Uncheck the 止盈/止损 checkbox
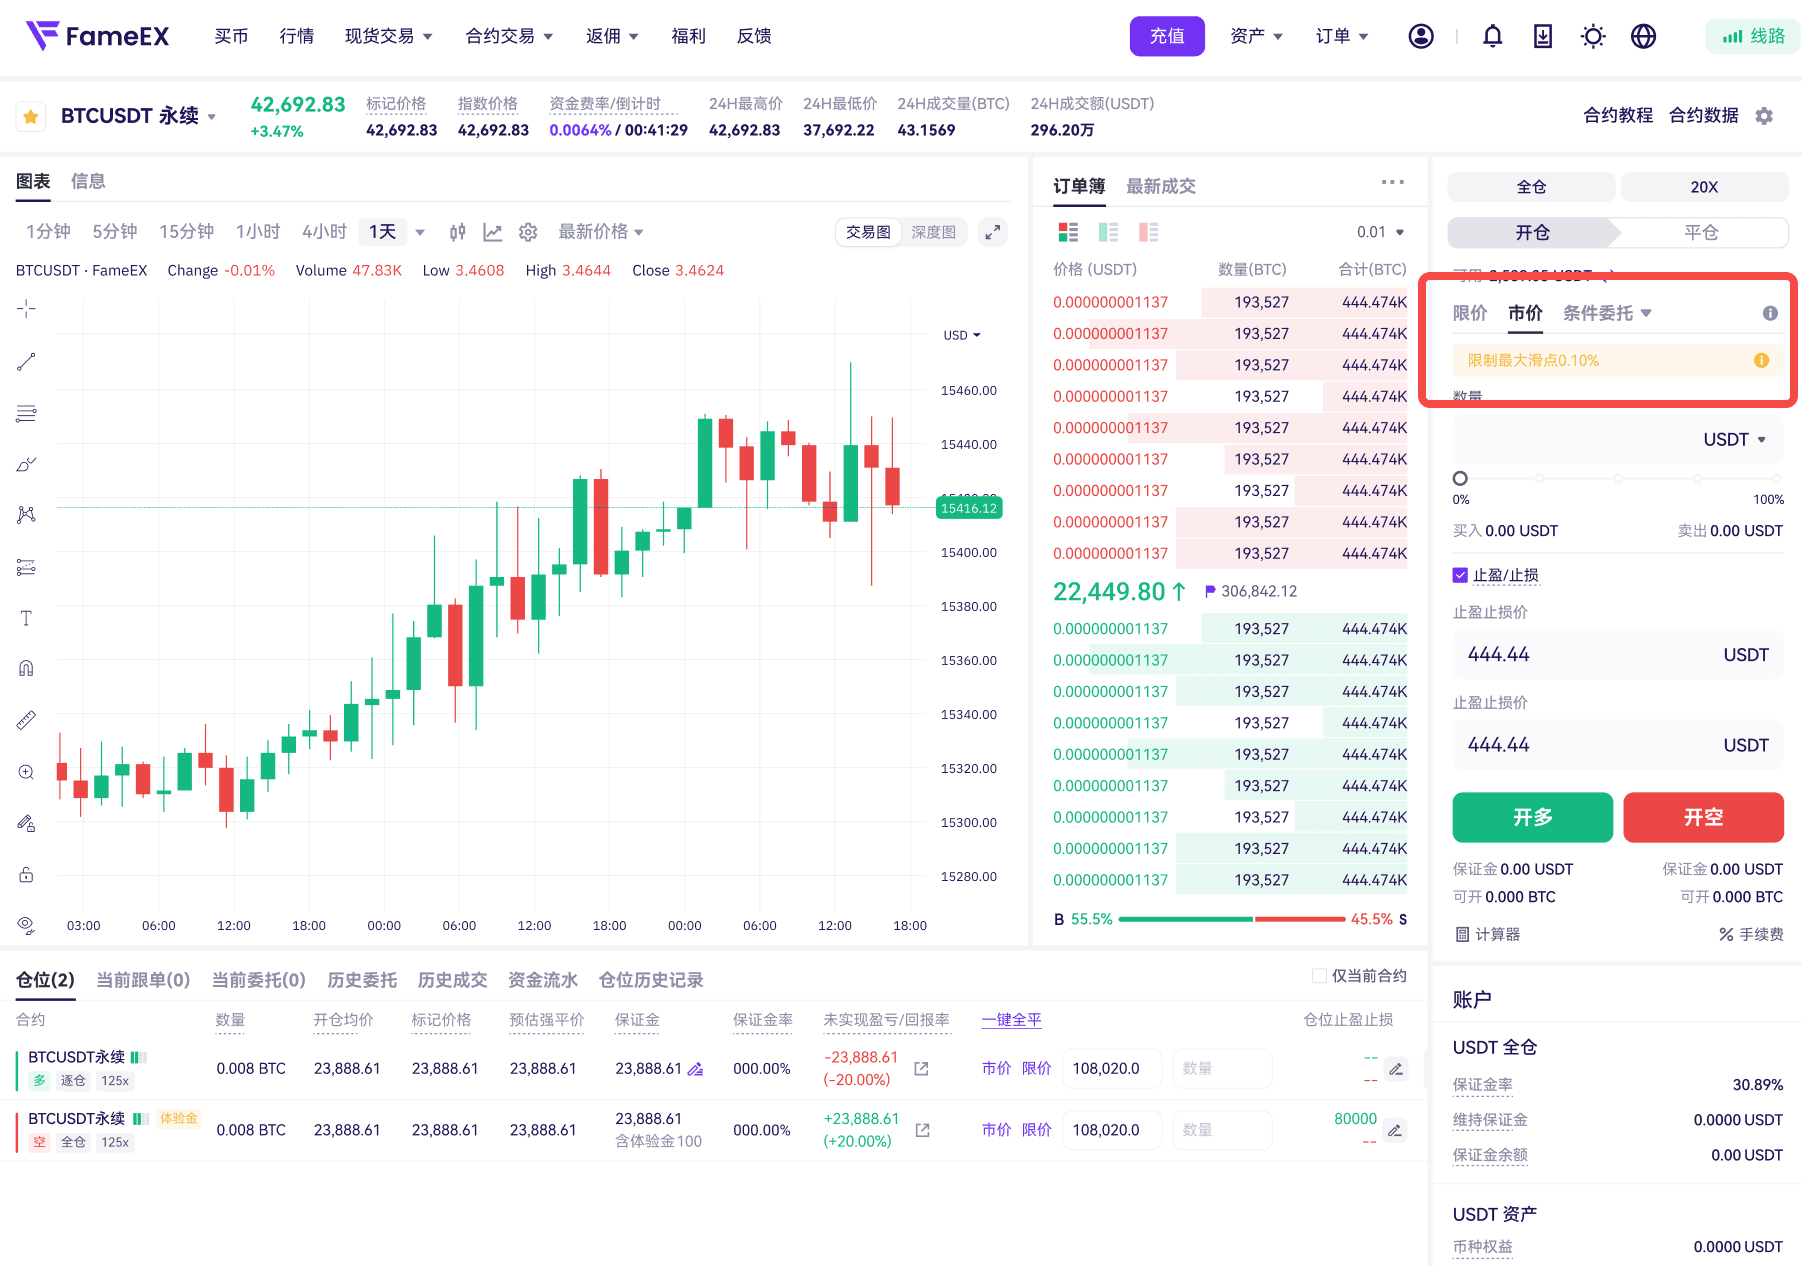This screenshot has width=1802, height=1266. [x=1460, y=575]
